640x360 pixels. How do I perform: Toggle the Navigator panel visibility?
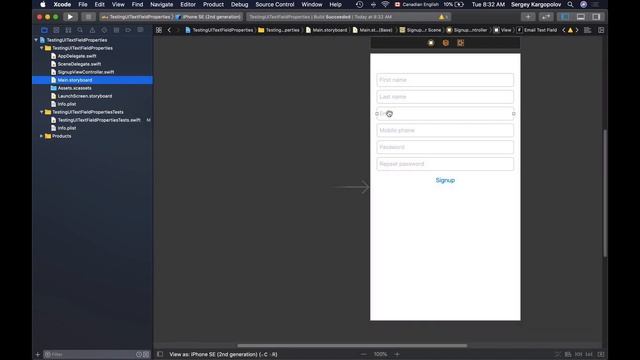565,17
